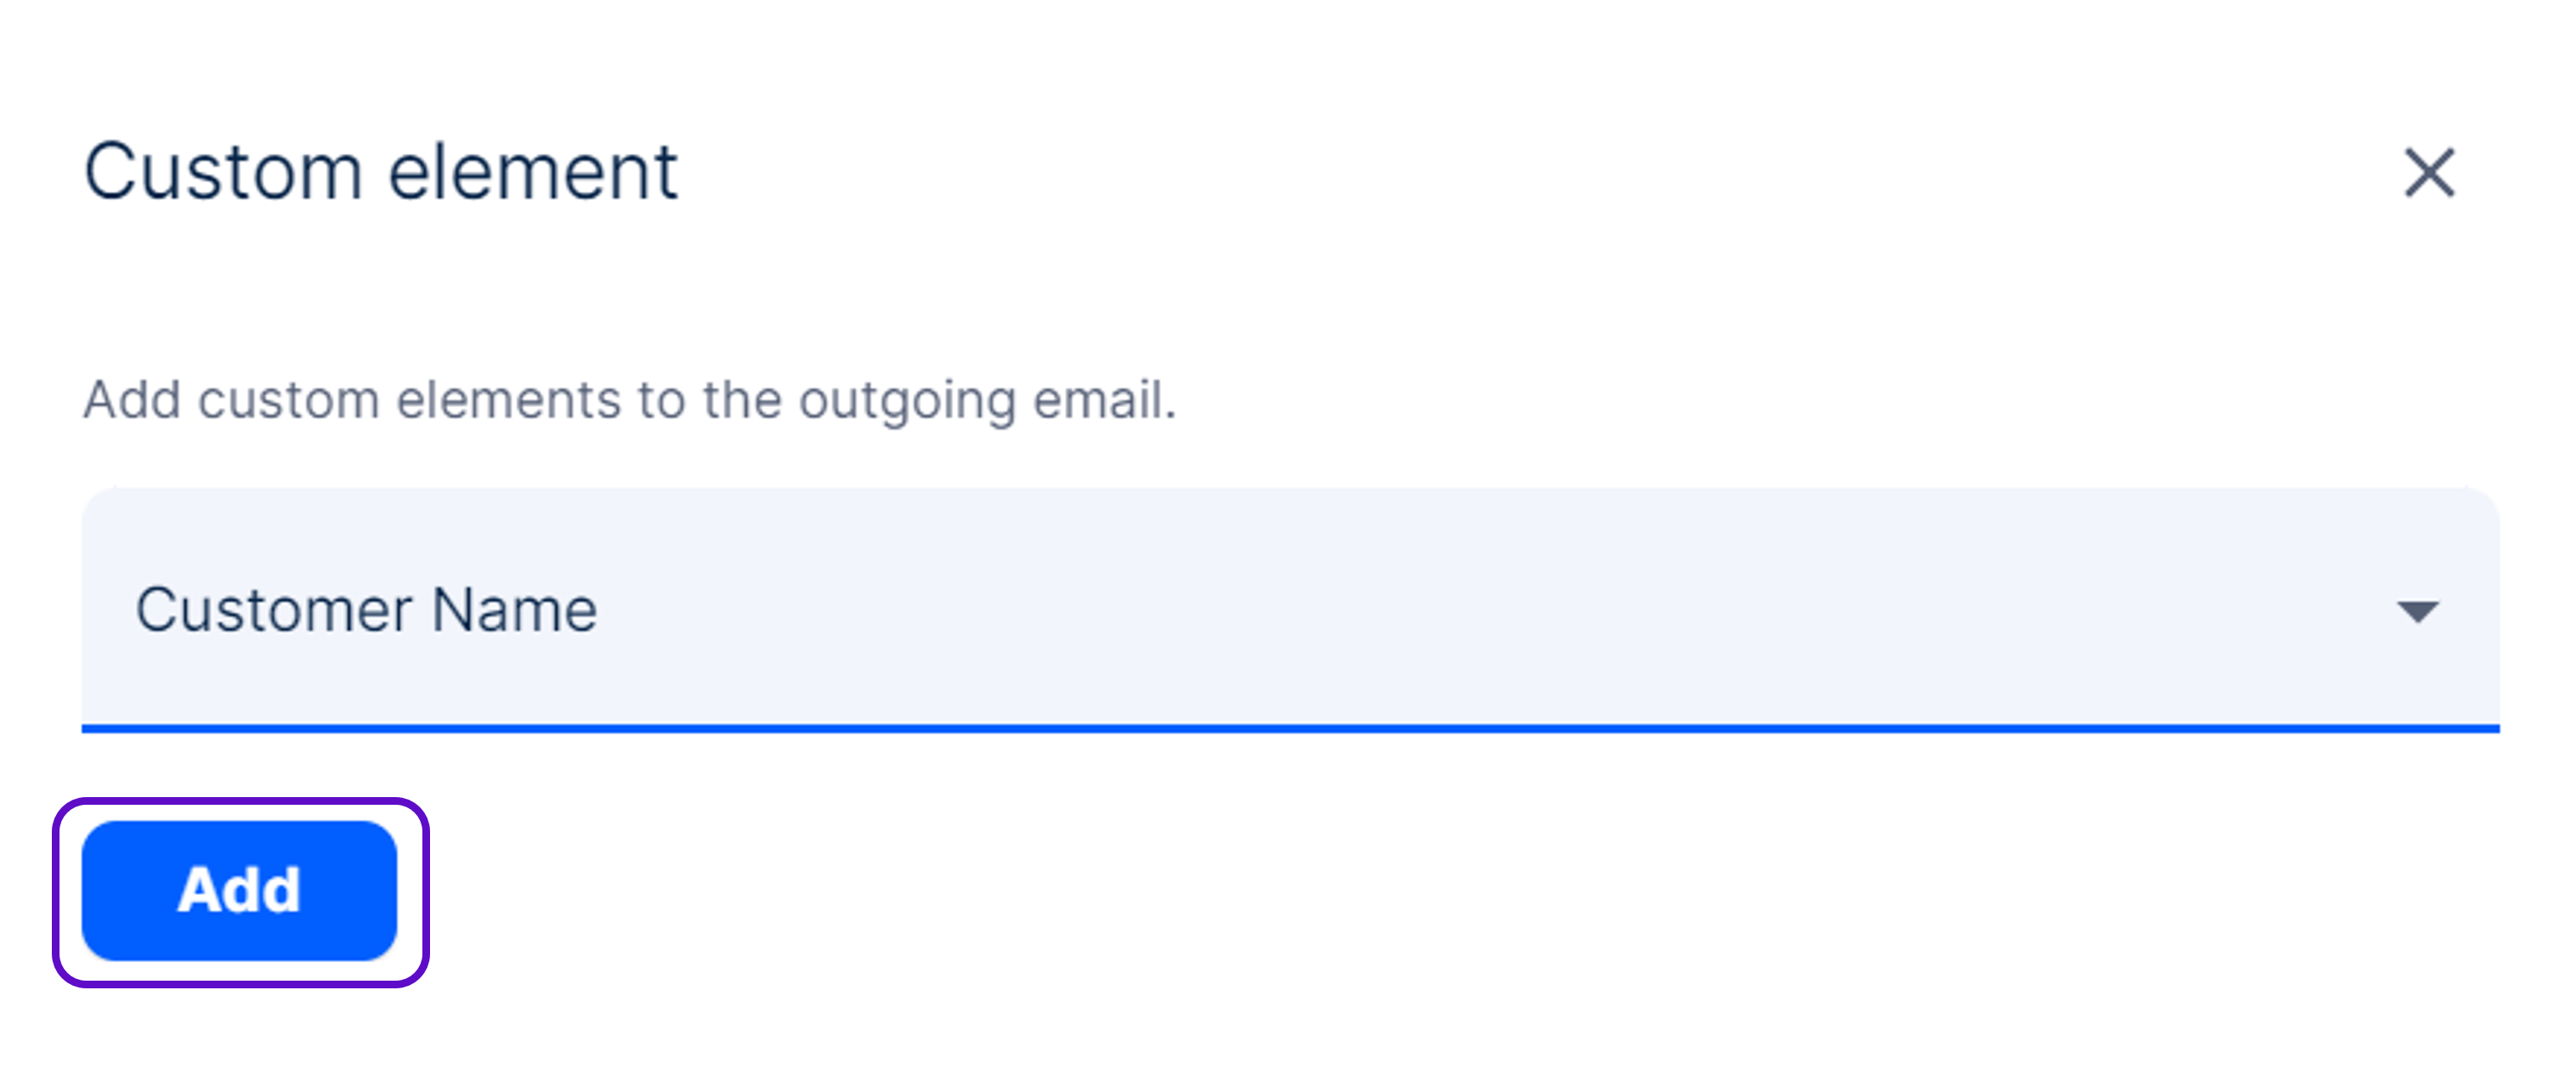Screen dimensions: 2576x1075
Task: Confirm by pressing the blue Add button
Action: 239,890
